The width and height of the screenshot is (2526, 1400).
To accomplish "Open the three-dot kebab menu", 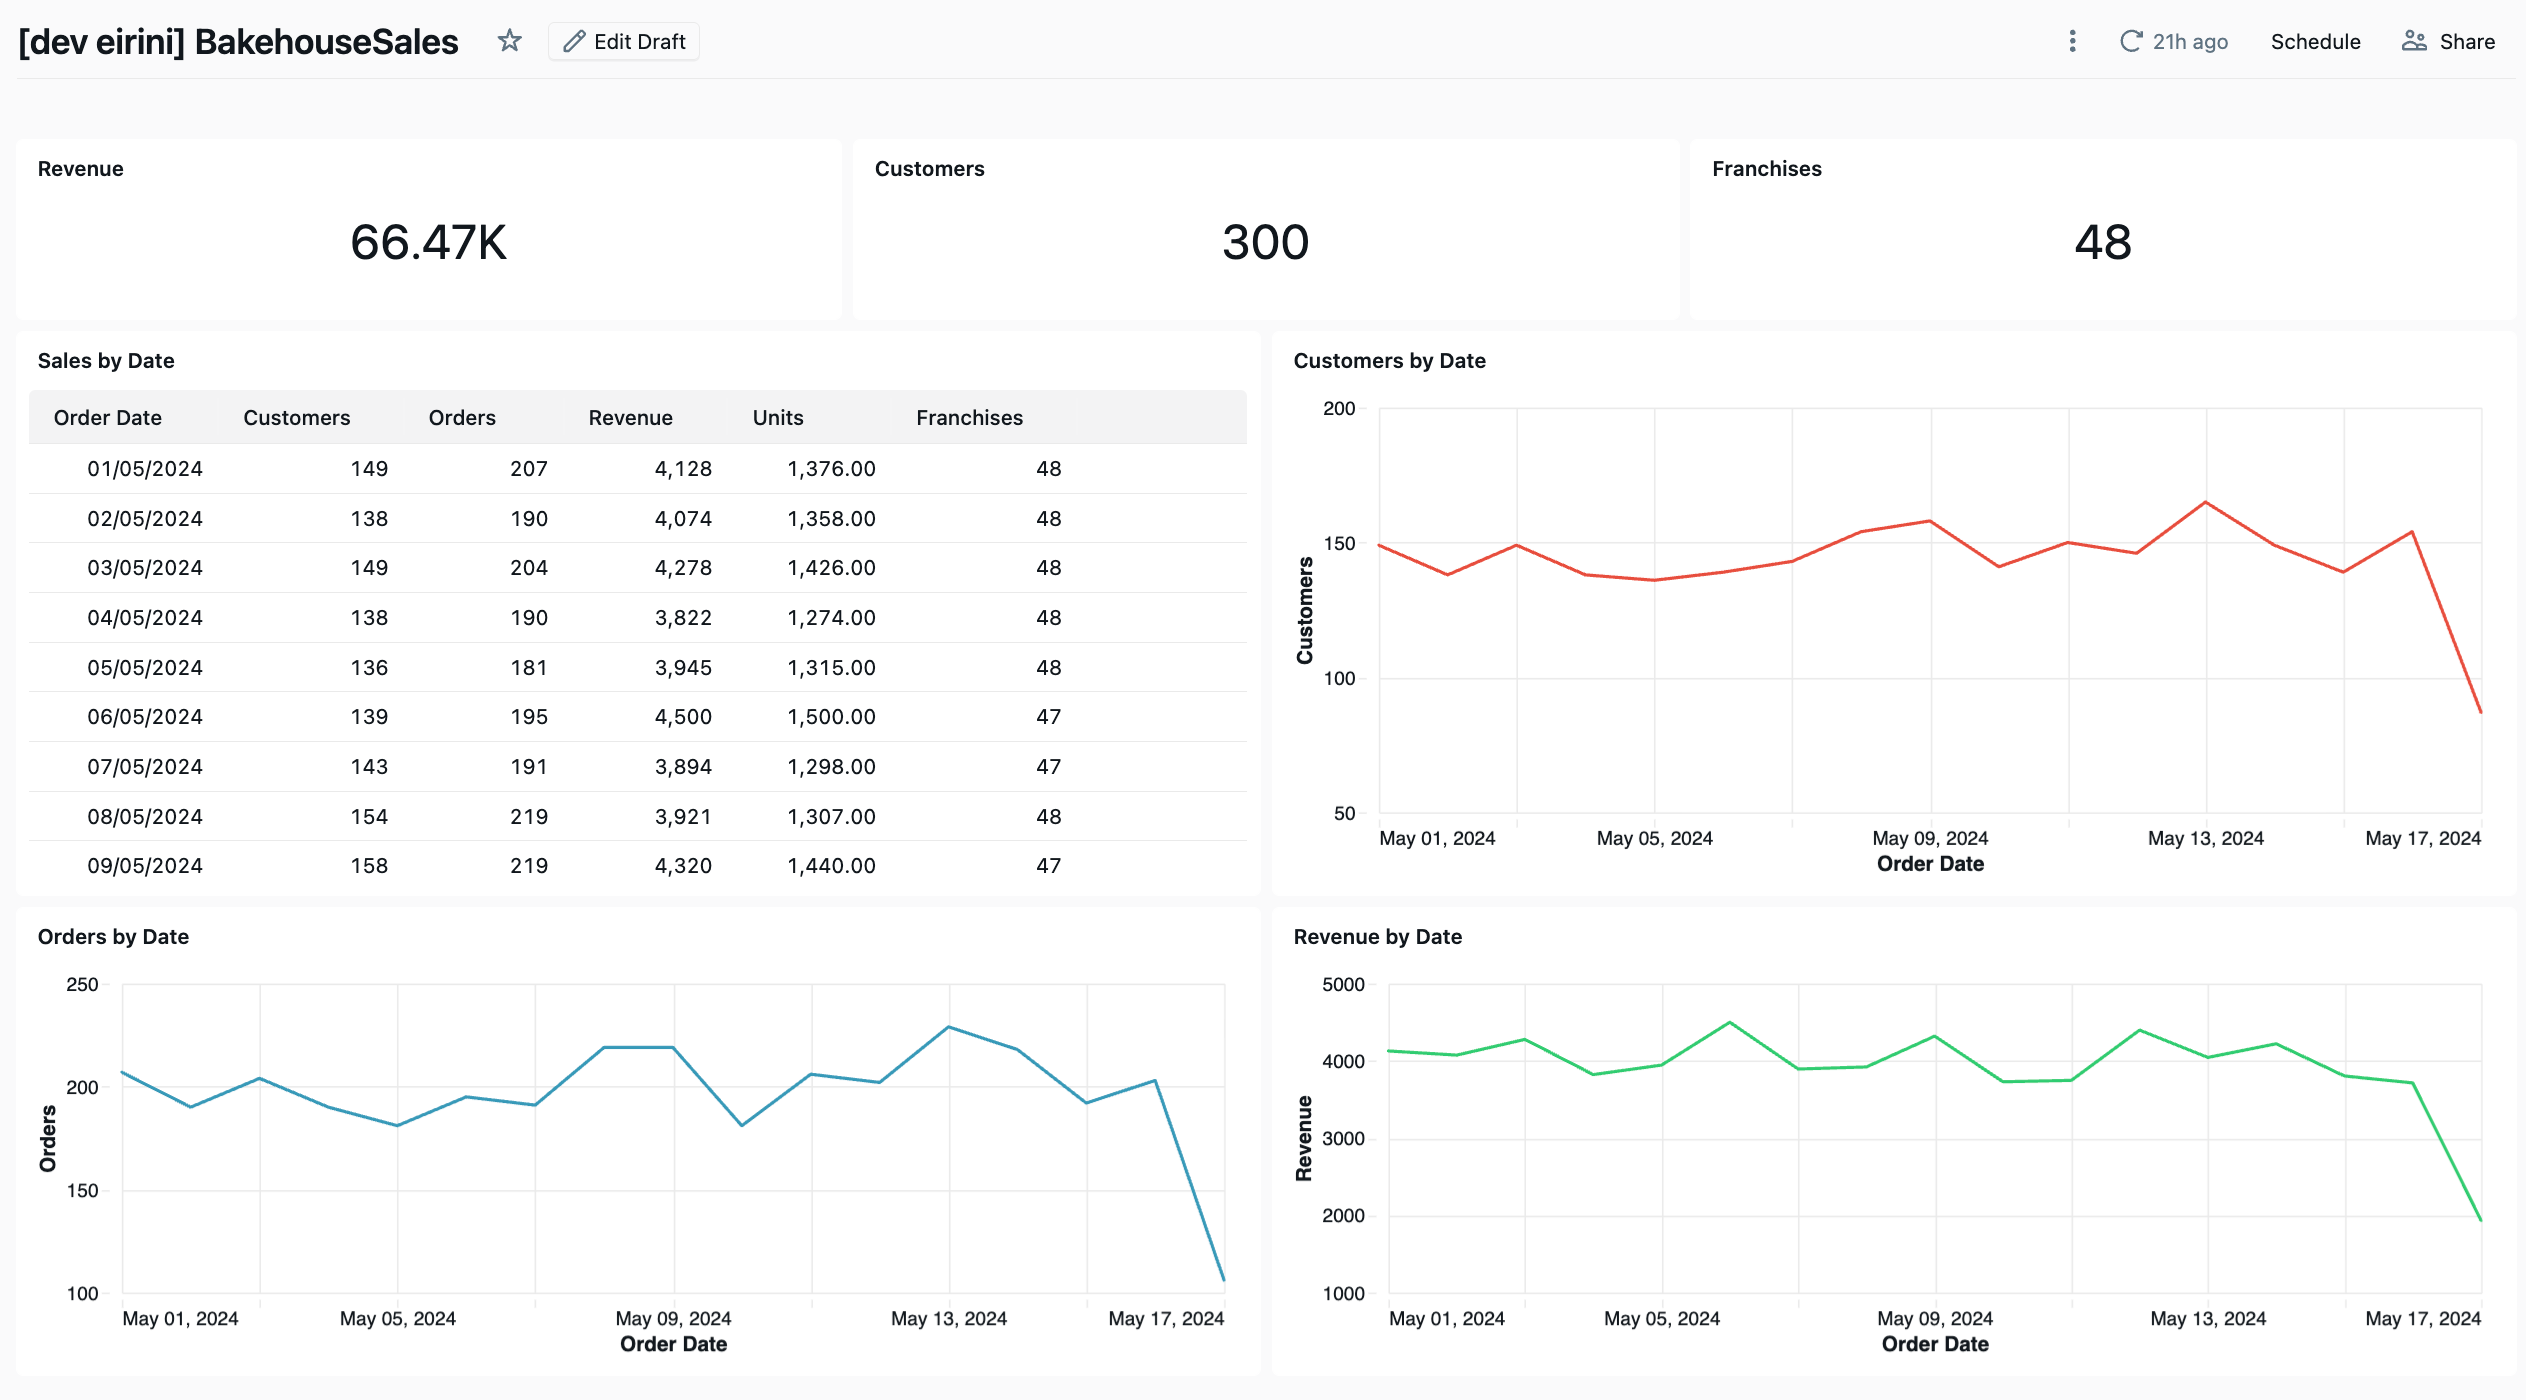I will (x=2072, y=41).
